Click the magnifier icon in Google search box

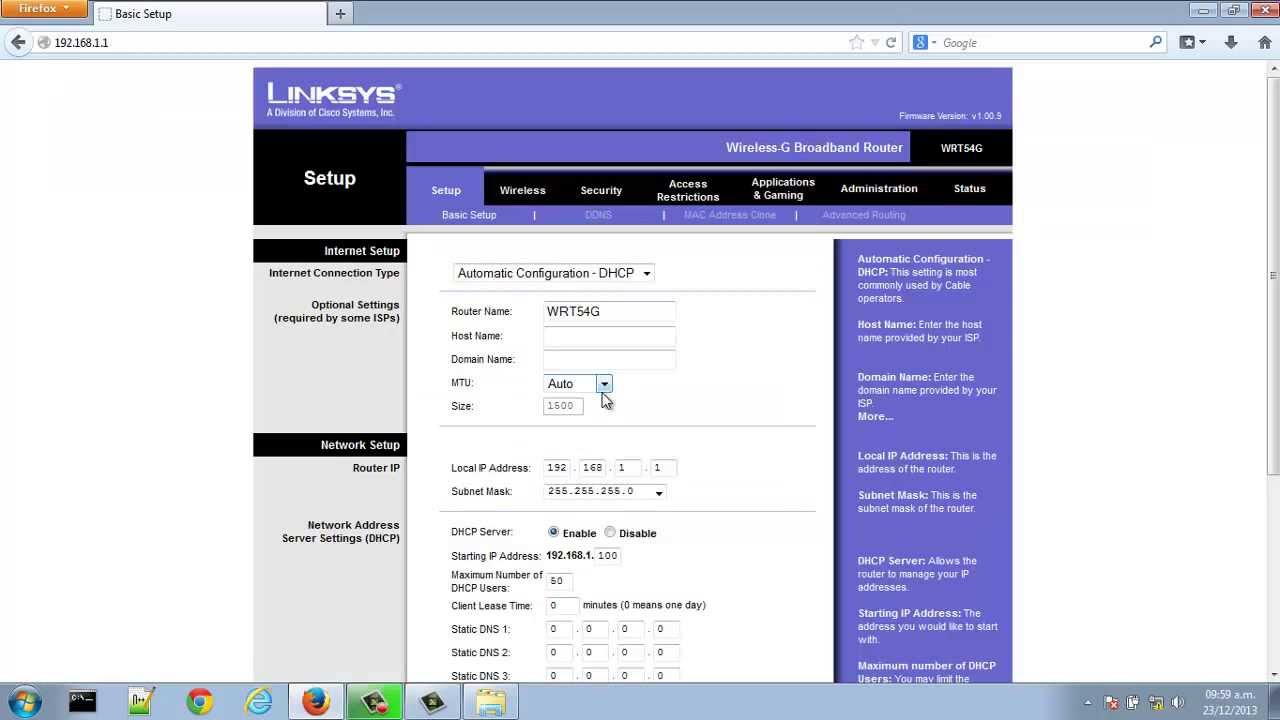pos(1156,42)
